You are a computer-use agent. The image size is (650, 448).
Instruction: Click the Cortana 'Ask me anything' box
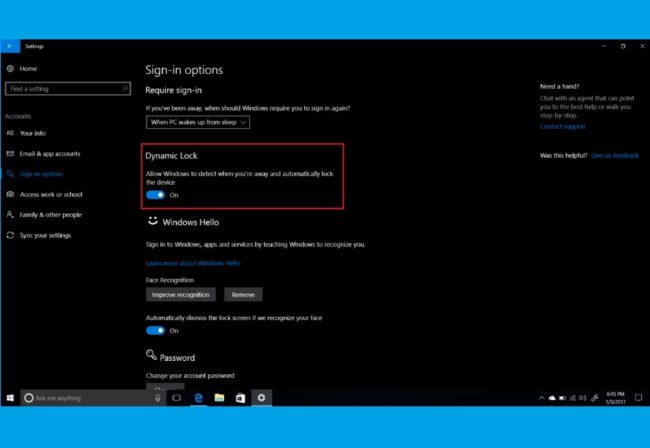click(92, 398)
